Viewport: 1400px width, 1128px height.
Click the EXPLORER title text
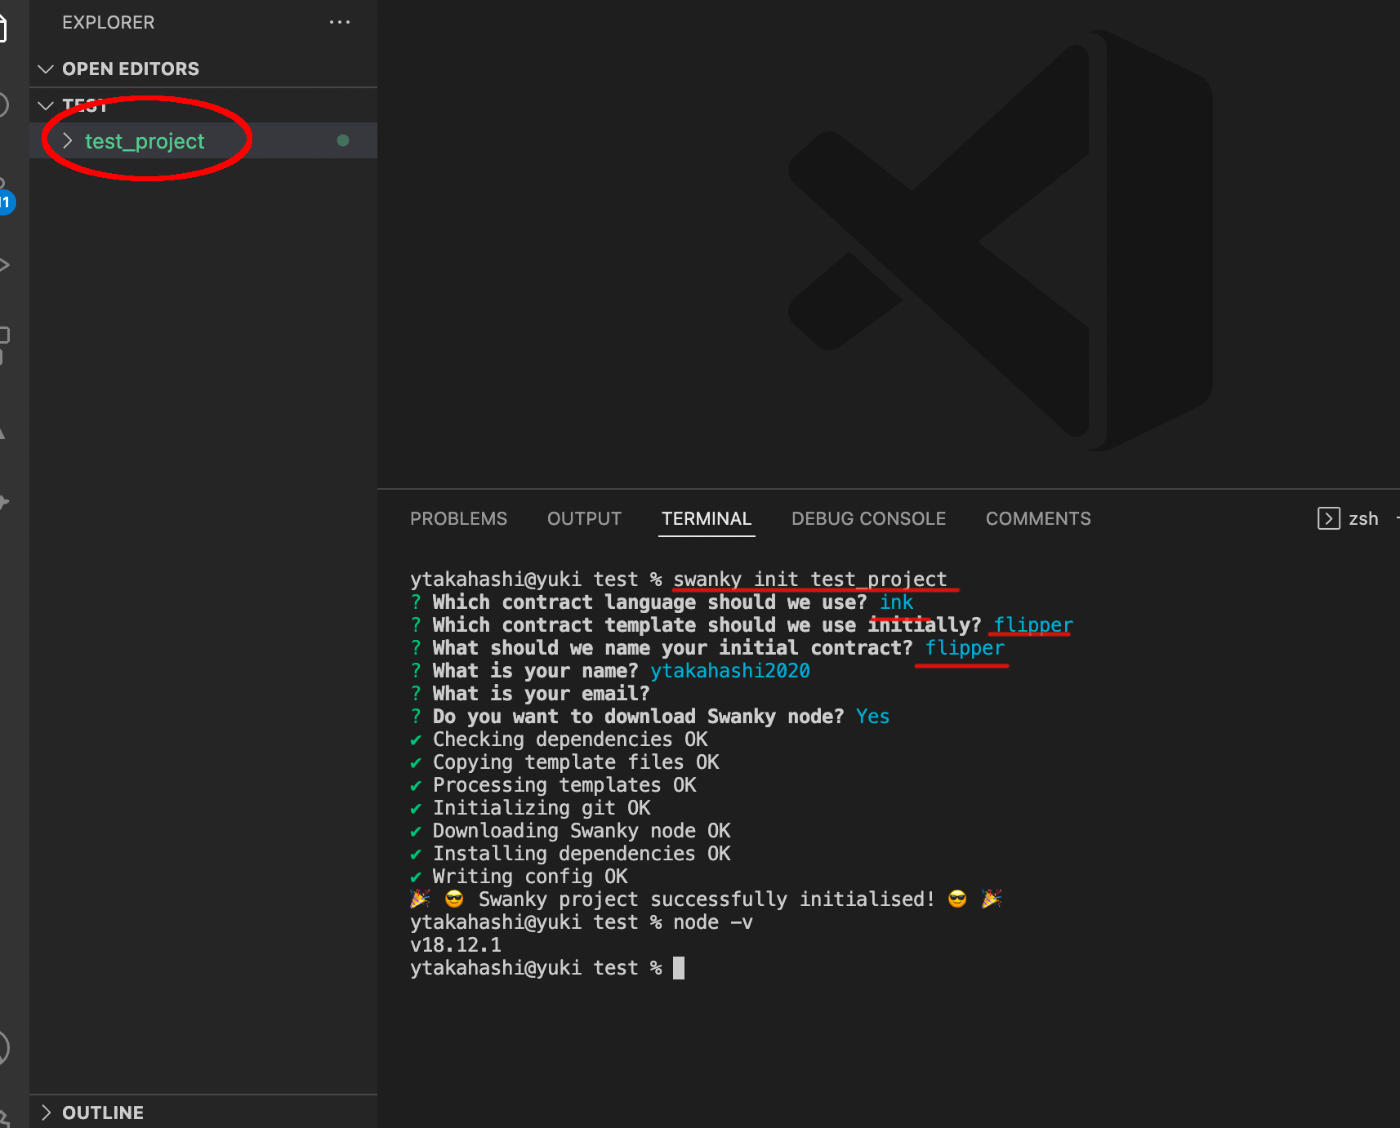[x=108, y=22]
